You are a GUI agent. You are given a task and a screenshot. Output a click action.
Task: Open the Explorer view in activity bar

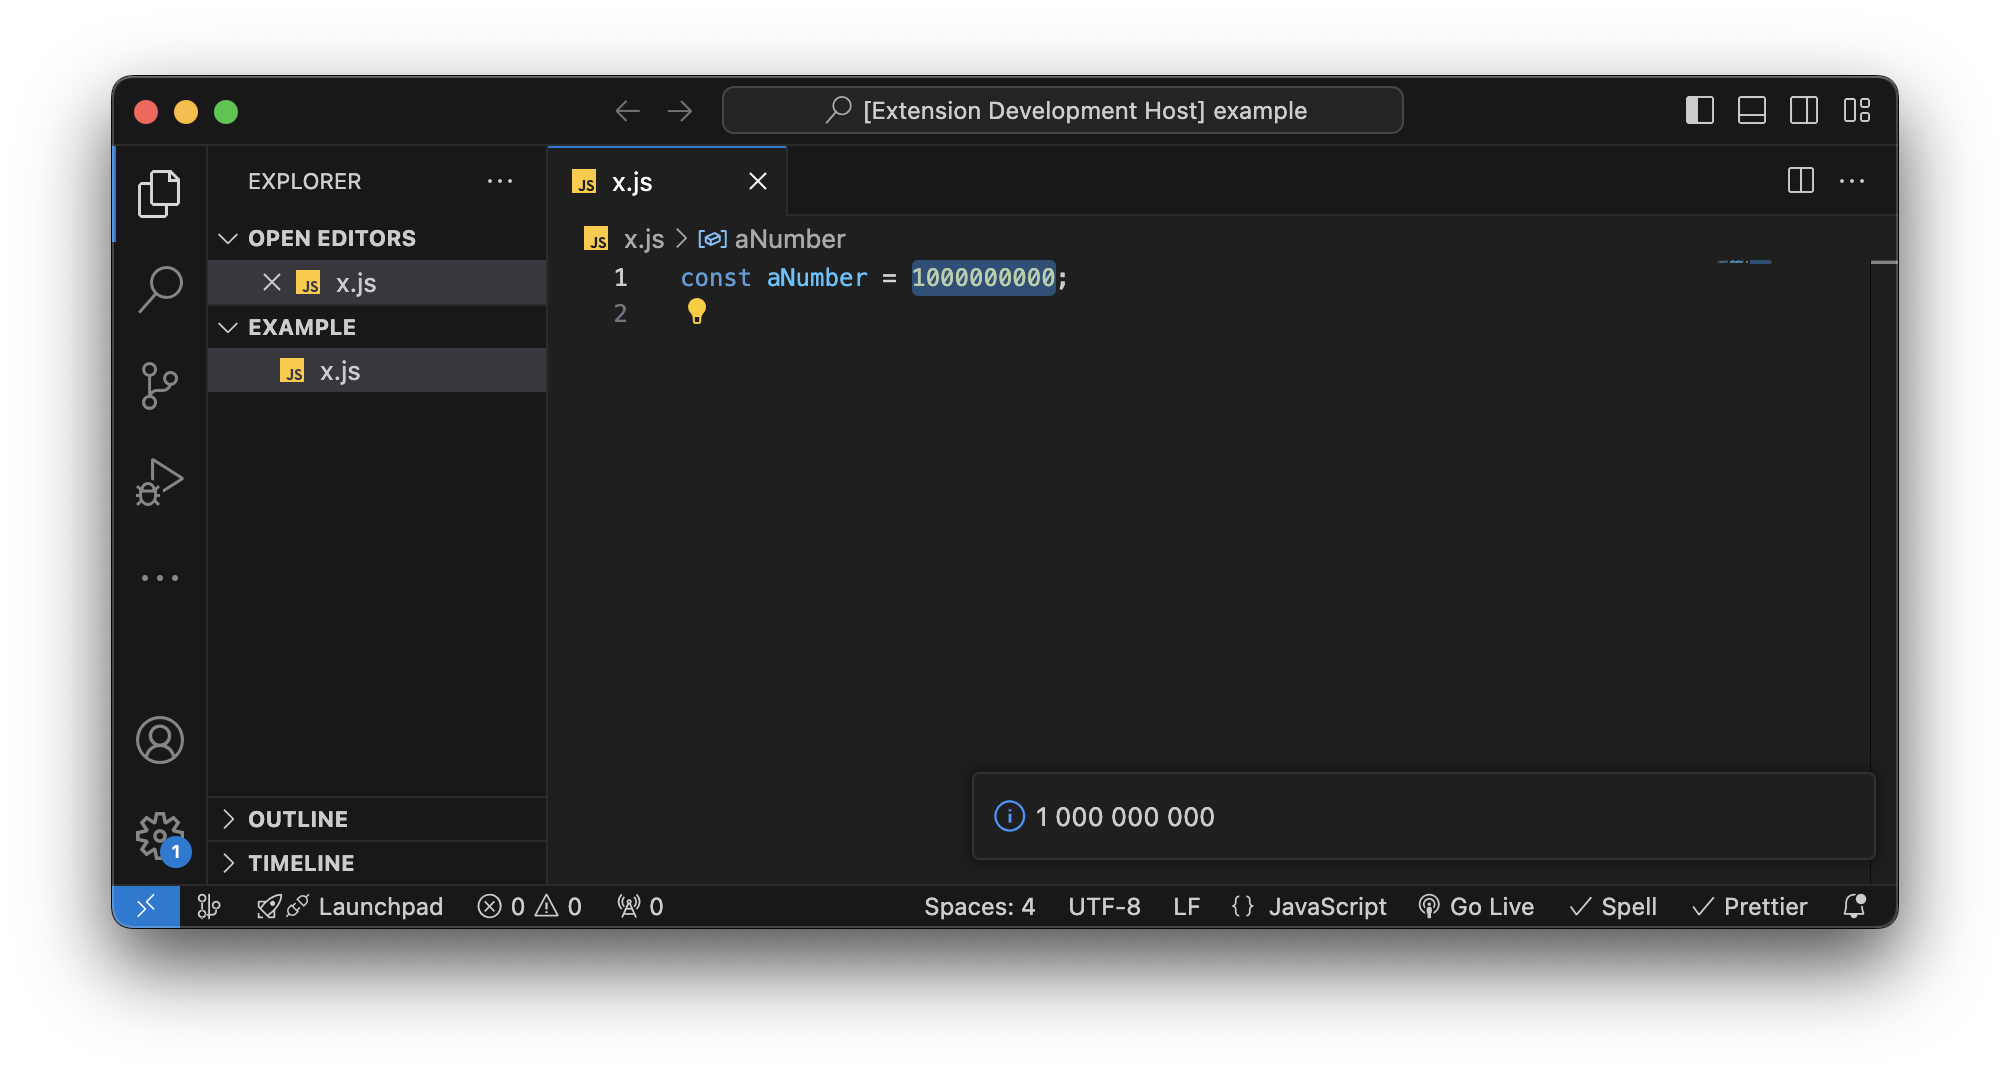click(159, 193)
